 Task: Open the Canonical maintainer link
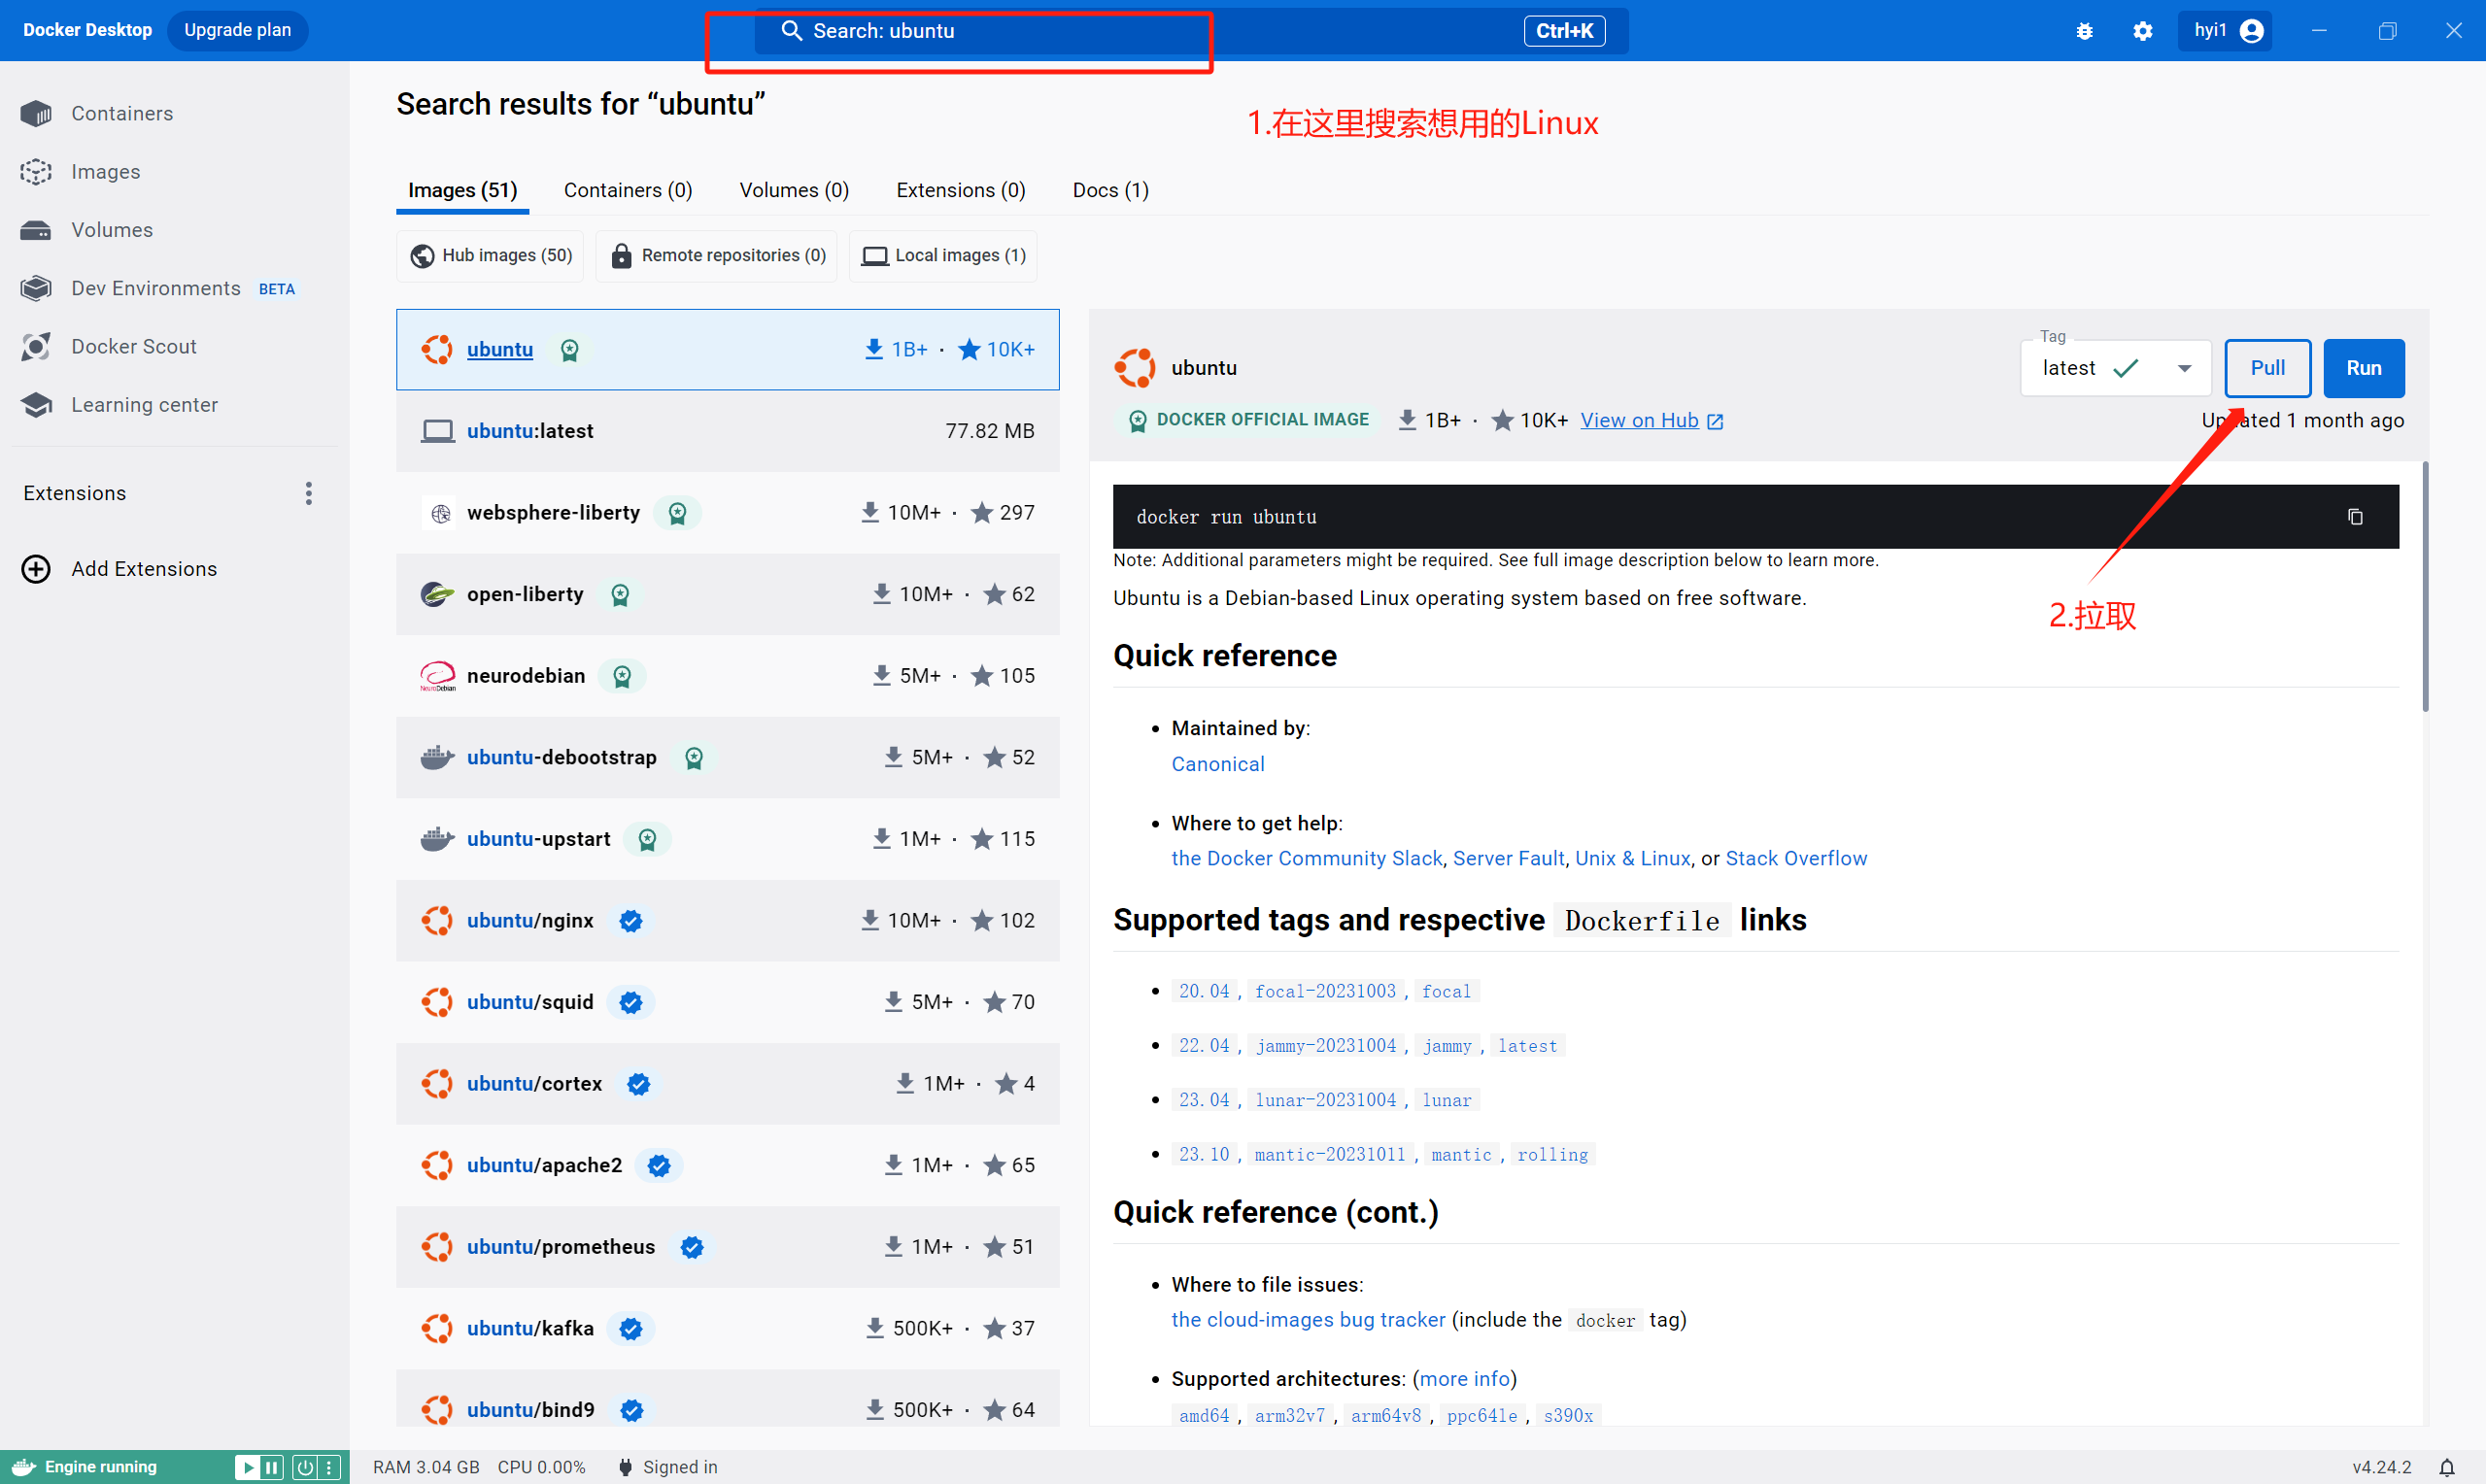click(x=1217, y=764)
